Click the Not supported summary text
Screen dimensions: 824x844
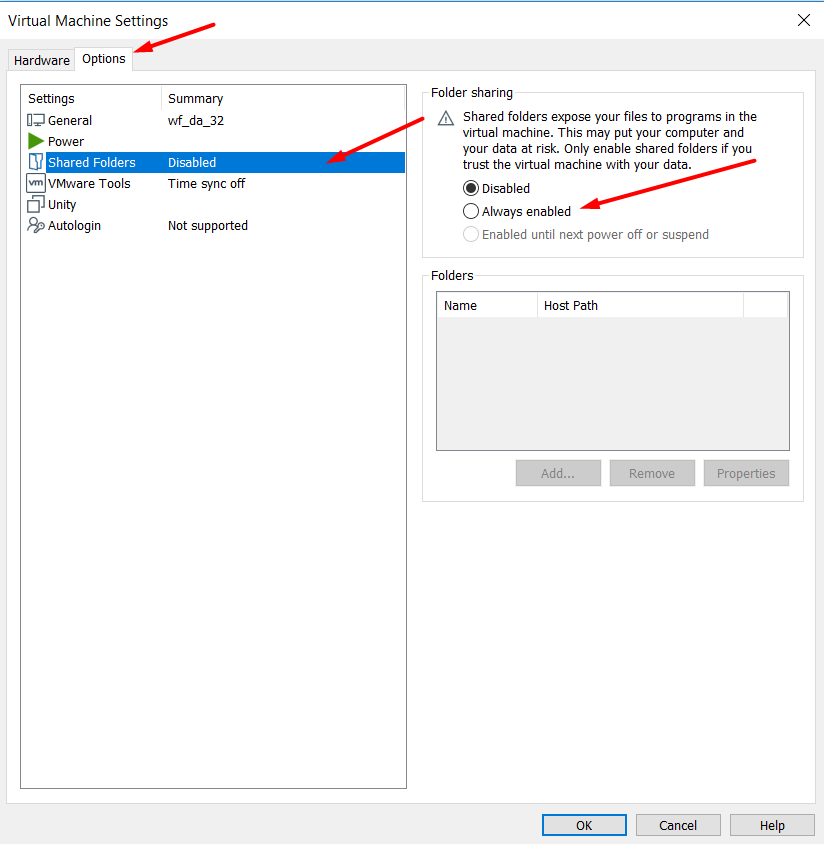pyautogui.click(x=208, y=226)
